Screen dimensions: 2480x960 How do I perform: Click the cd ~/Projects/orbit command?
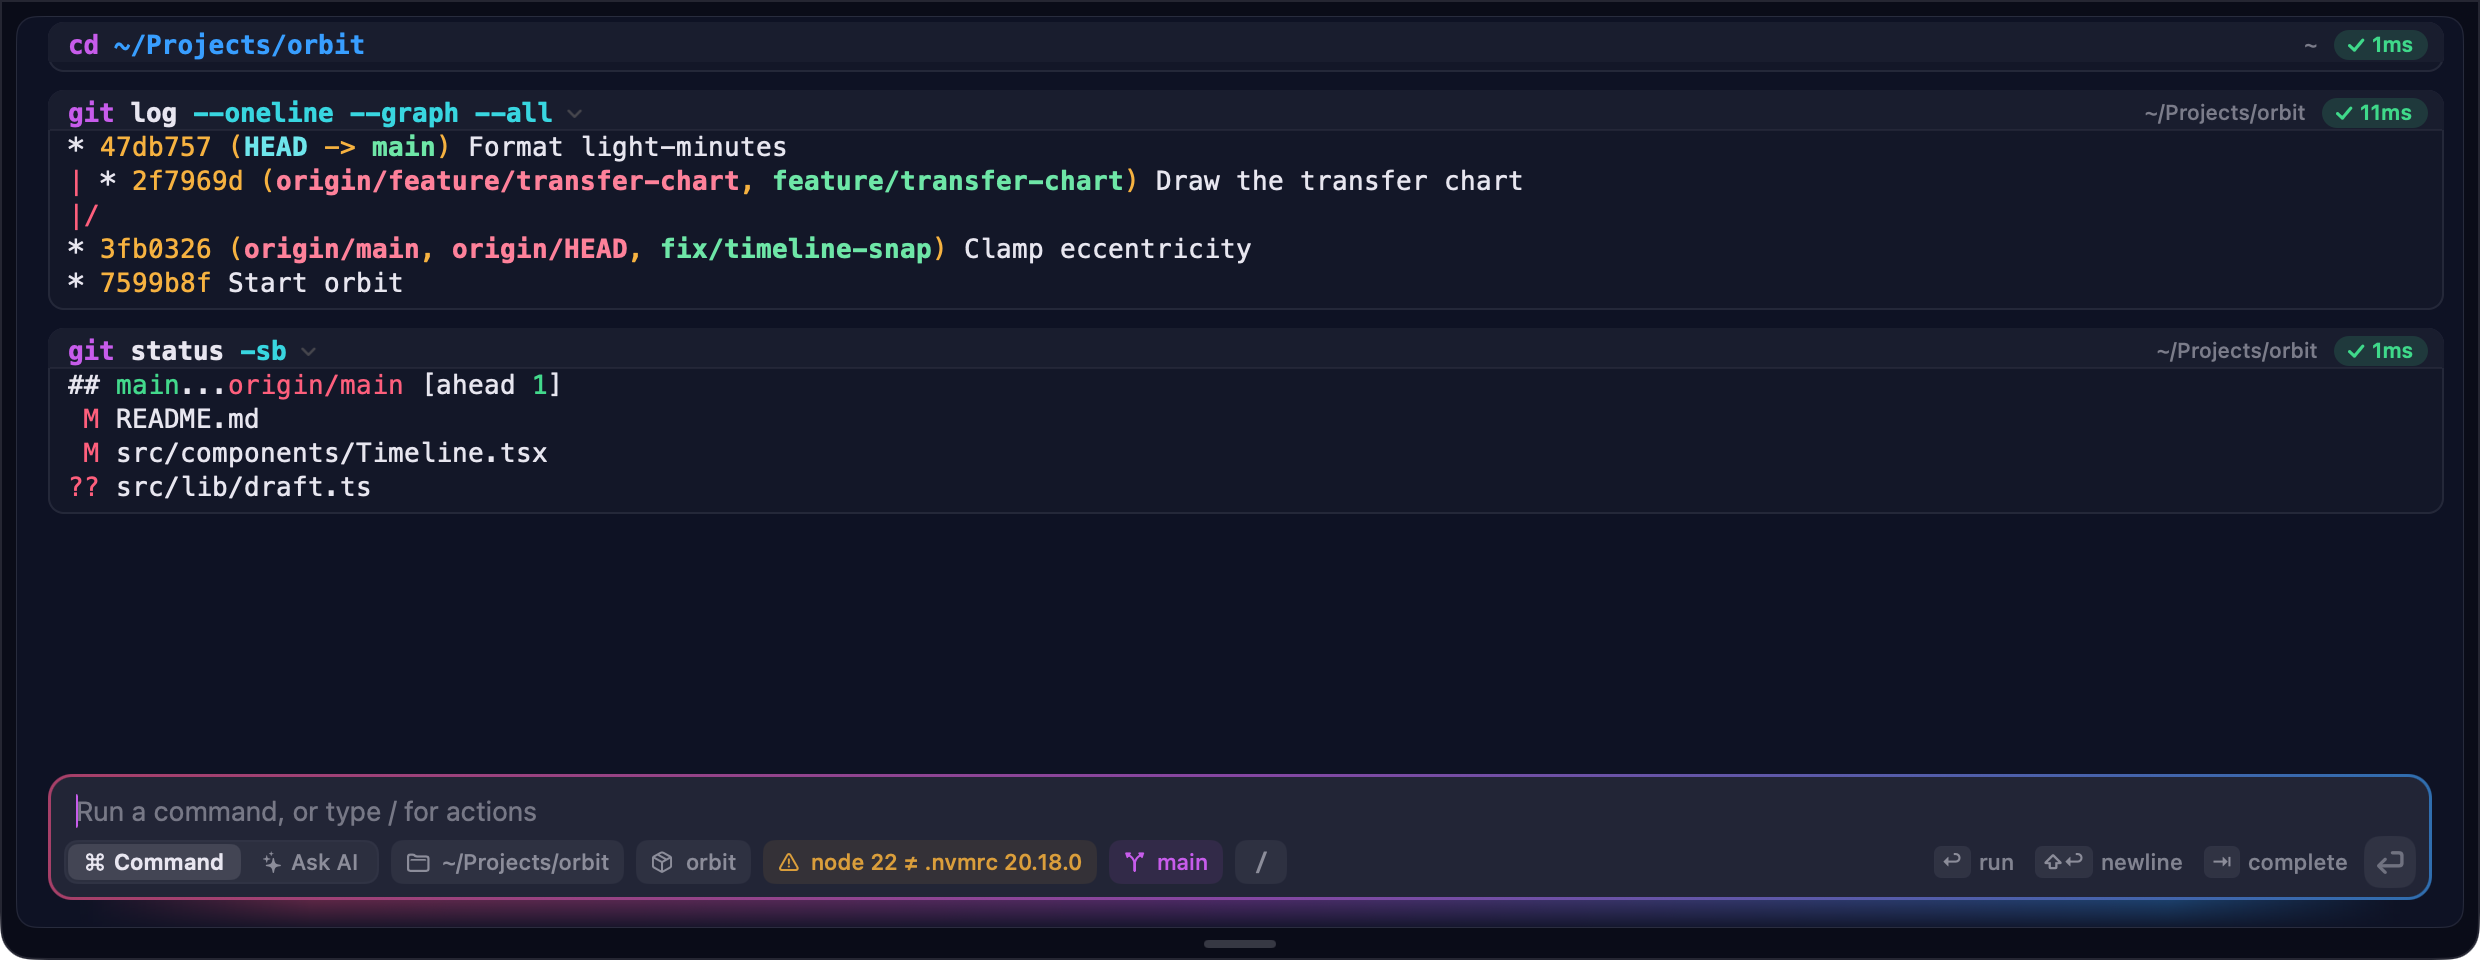[217, 45]
